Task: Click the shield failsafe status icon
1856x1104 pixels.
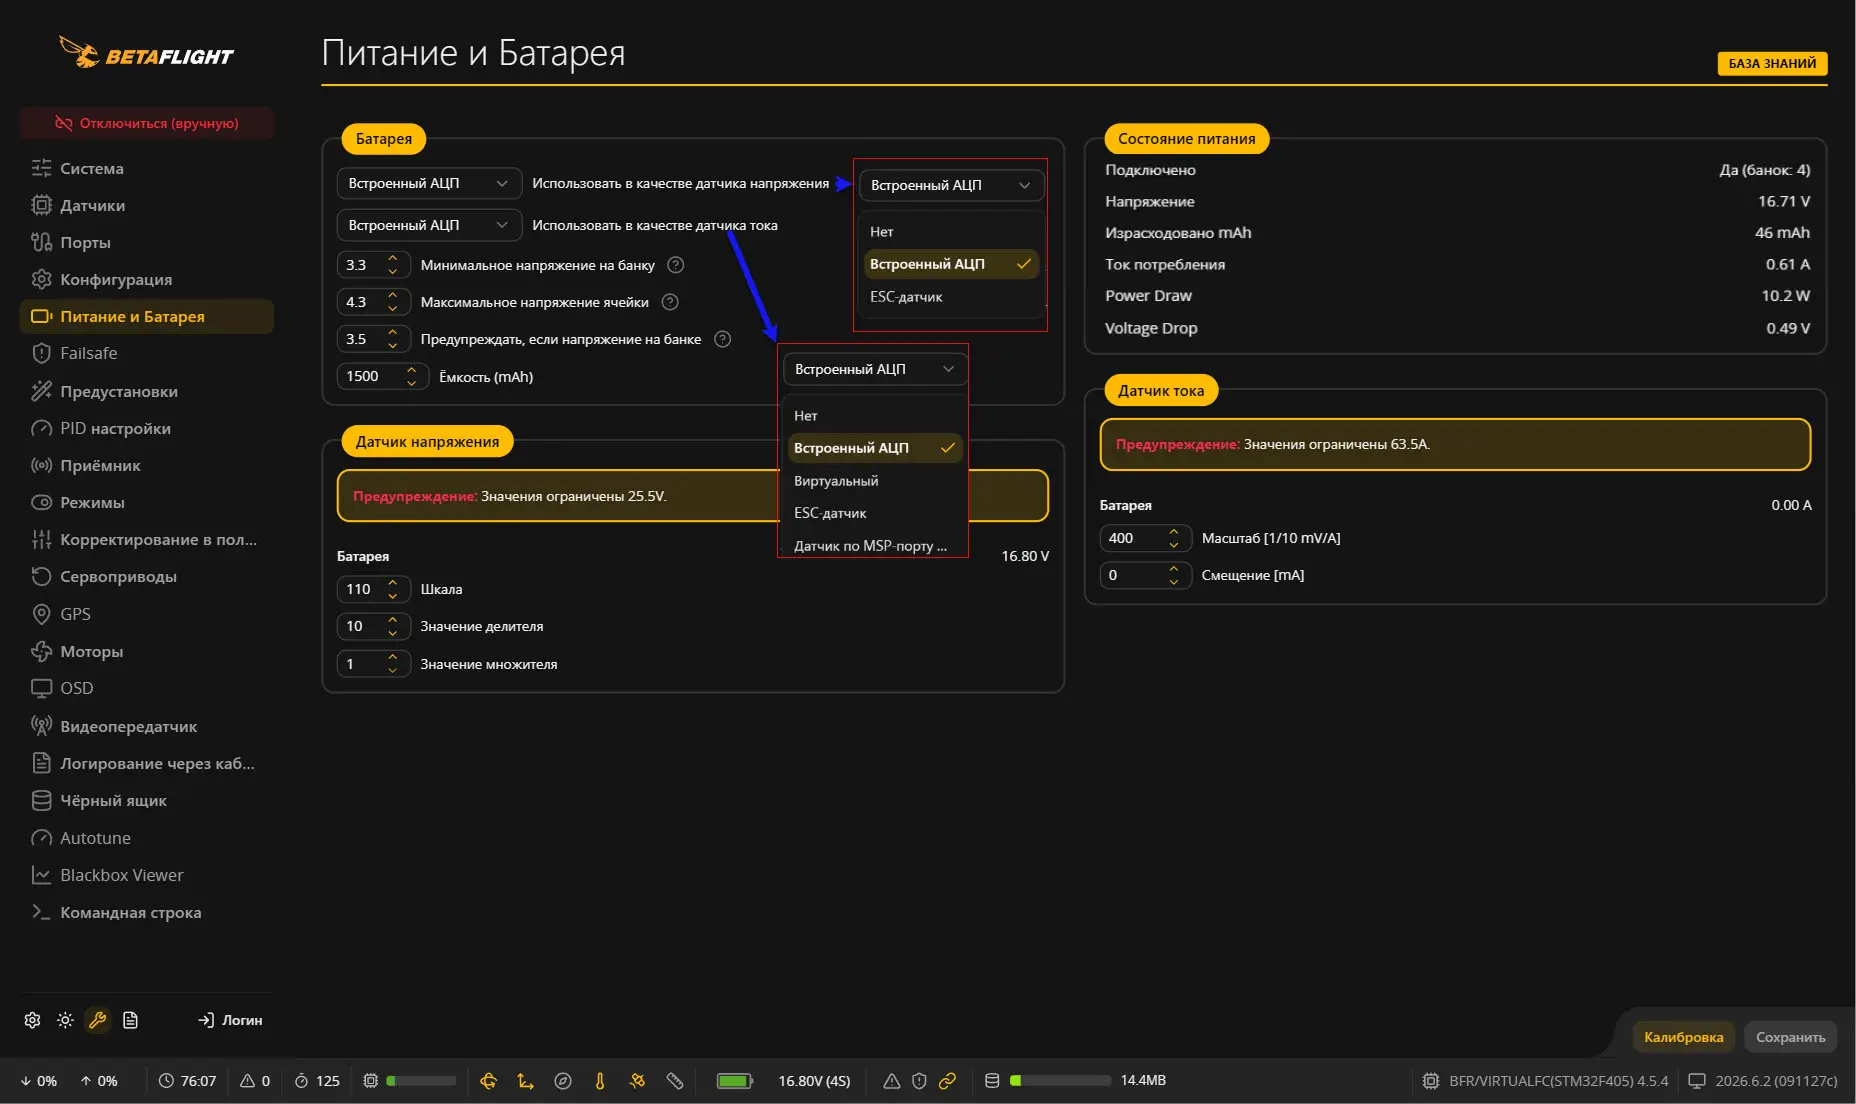Action: (x=919, y=1081)
